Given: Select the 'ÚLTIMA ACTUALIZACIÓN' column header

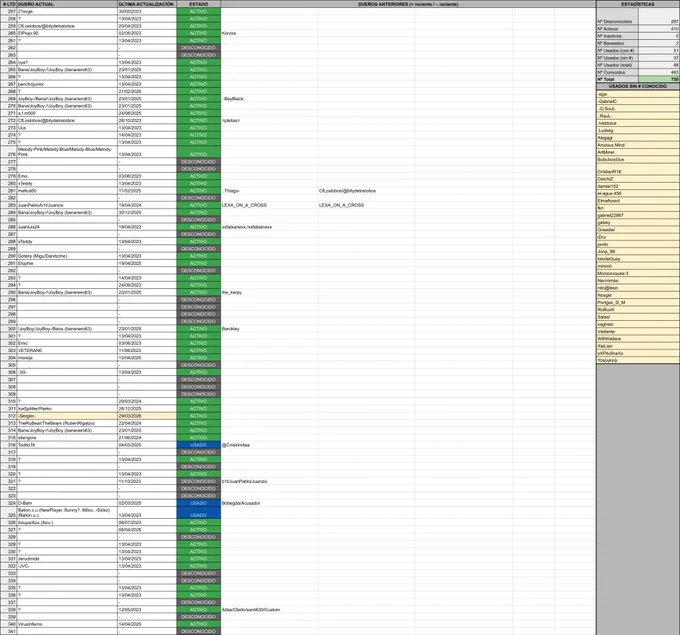Looking at the screenshot, I should [x=147, y=4].
